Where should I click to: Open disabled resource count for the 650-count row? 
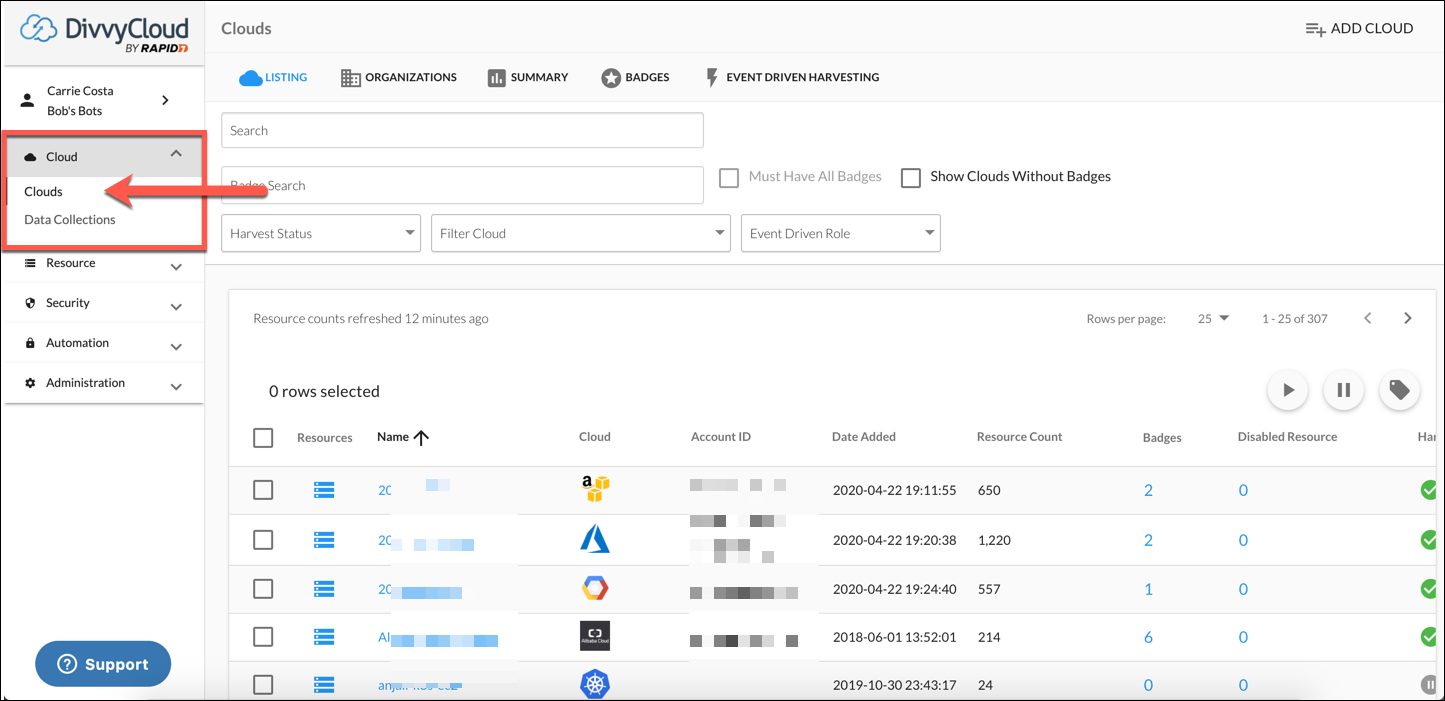pos(1243,490)
